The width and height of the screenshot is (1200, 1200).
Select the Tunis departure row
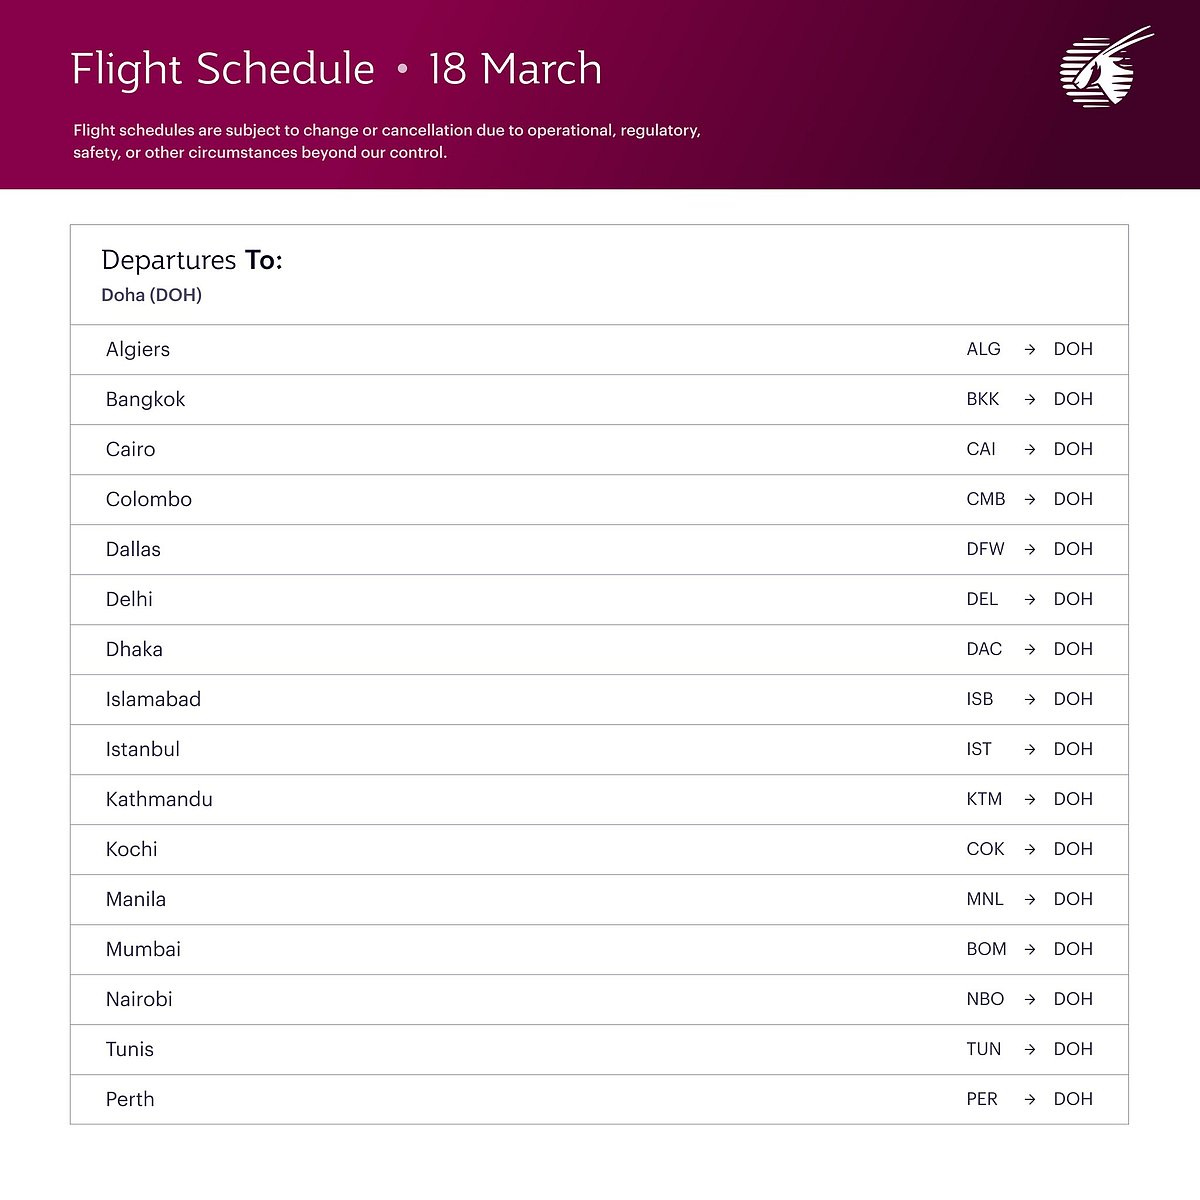pos(598,1049)
